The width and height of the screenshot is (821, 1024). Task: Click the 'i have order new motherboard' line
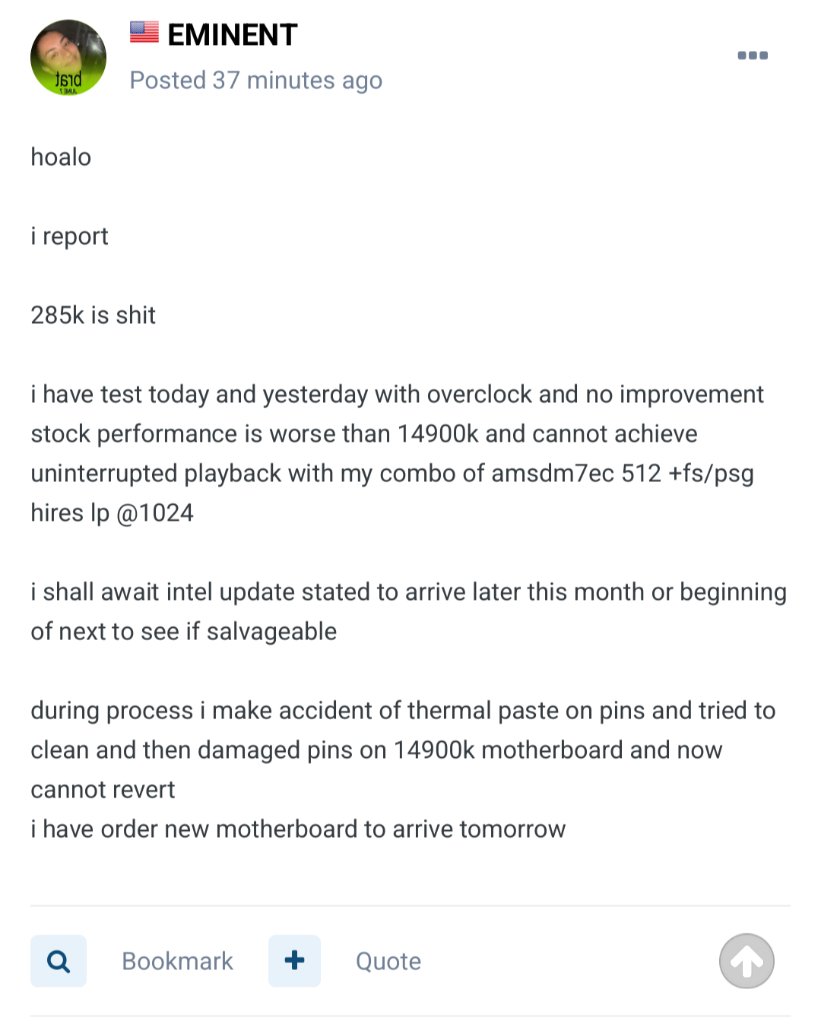click(x=298, y=829)
